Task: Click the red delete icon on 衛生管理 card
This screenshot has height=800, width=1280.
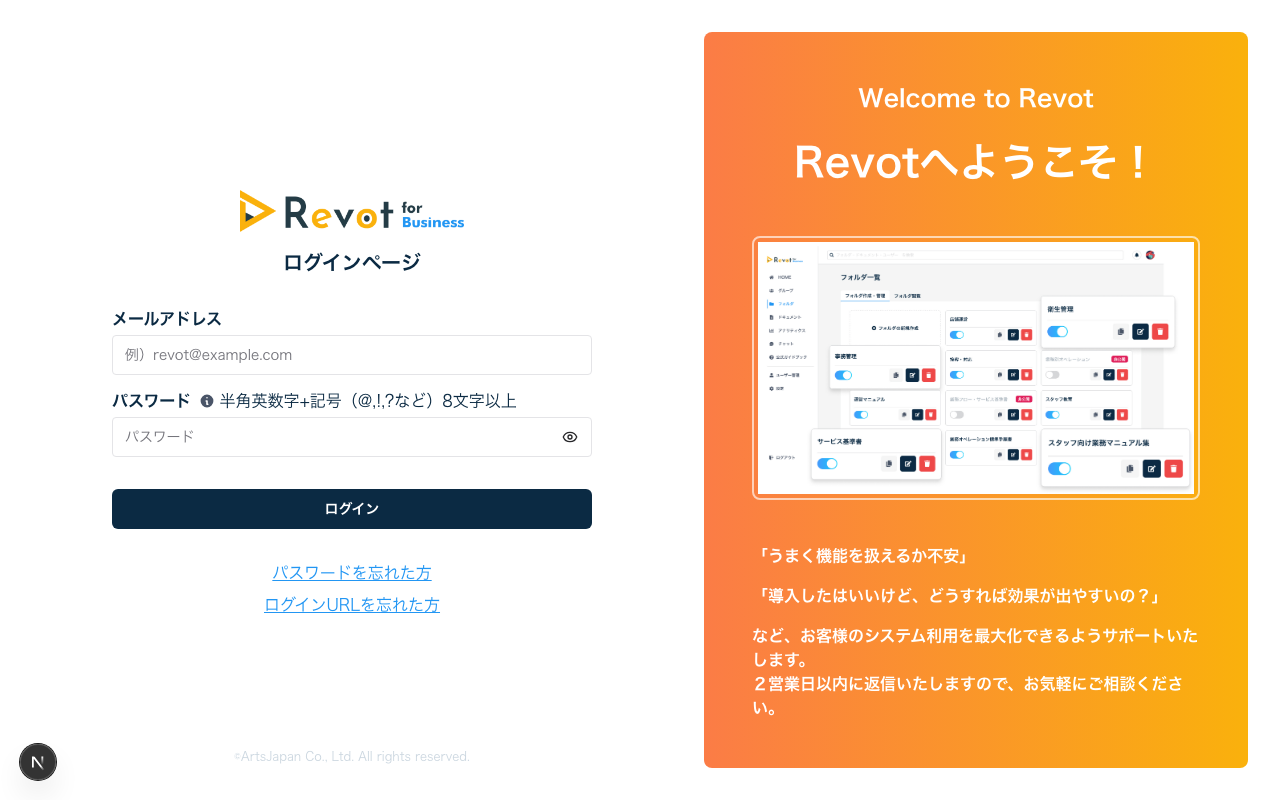Action: 1160,332
